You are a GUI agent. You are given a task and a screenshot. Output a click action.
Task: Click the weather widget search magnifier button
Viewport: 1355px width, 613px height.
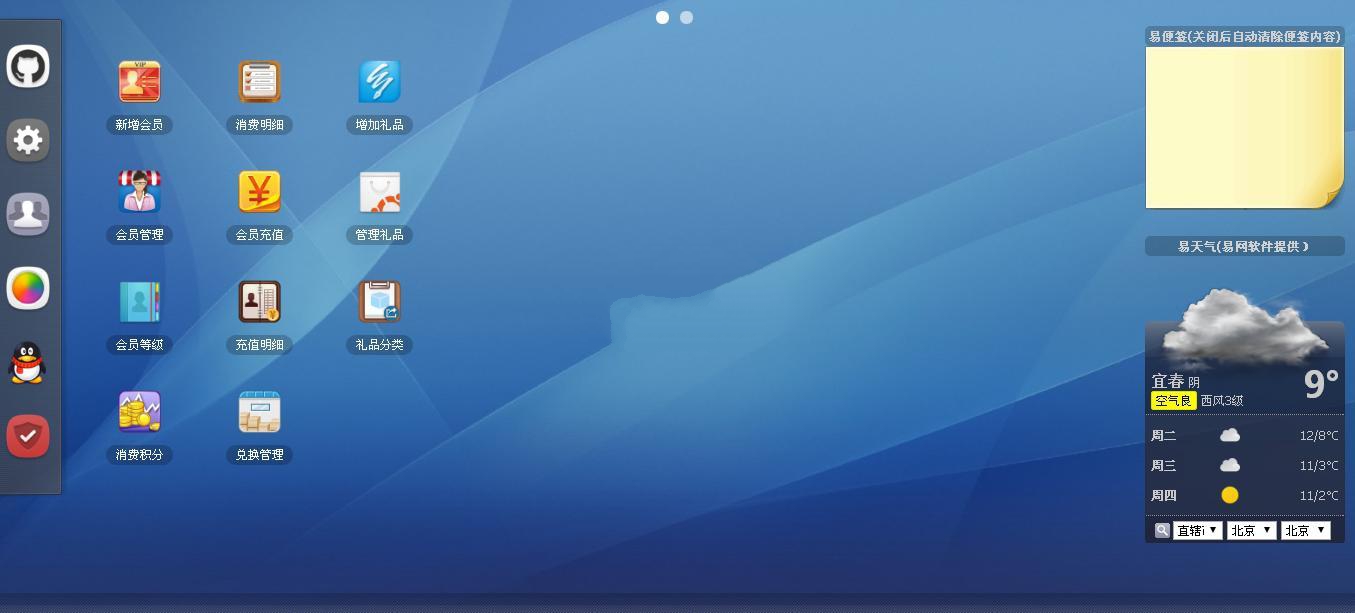(x=1161, y=530)
